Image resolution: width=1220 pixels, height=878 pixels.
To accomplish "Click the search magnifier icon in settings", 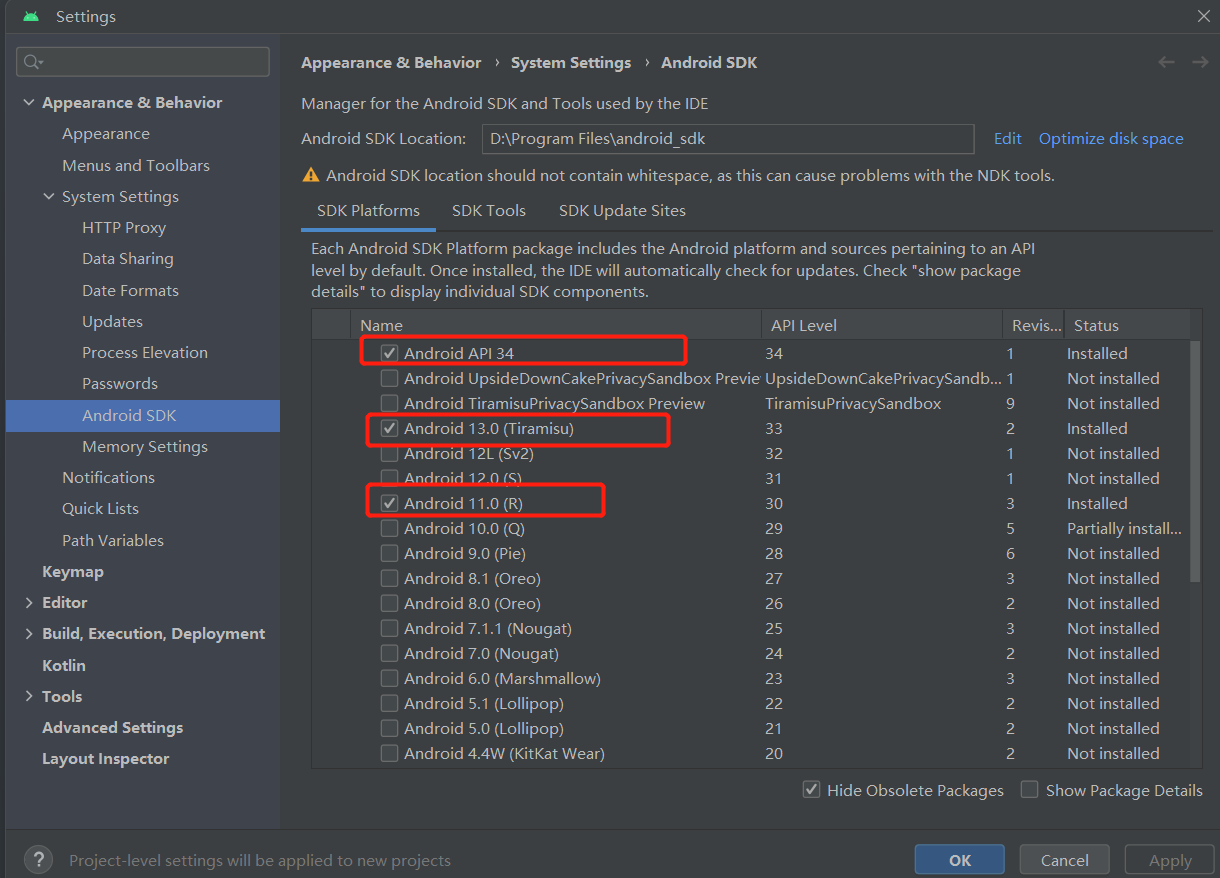I will pyautogui.click(x=31, y=62).
